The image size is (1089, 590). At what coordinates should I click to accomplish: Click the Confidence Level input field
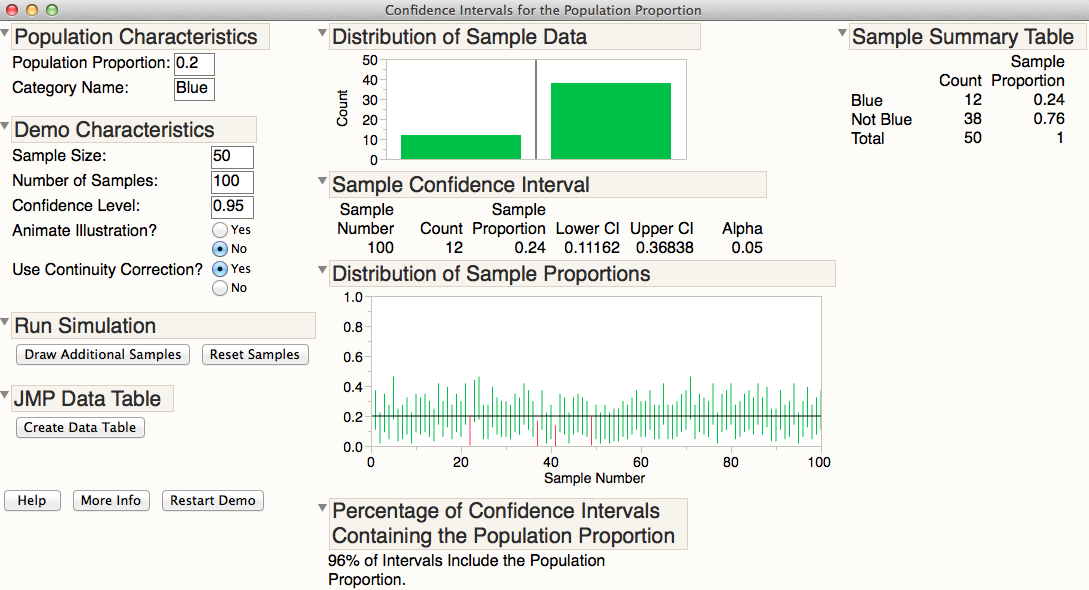tap(232, 206)
